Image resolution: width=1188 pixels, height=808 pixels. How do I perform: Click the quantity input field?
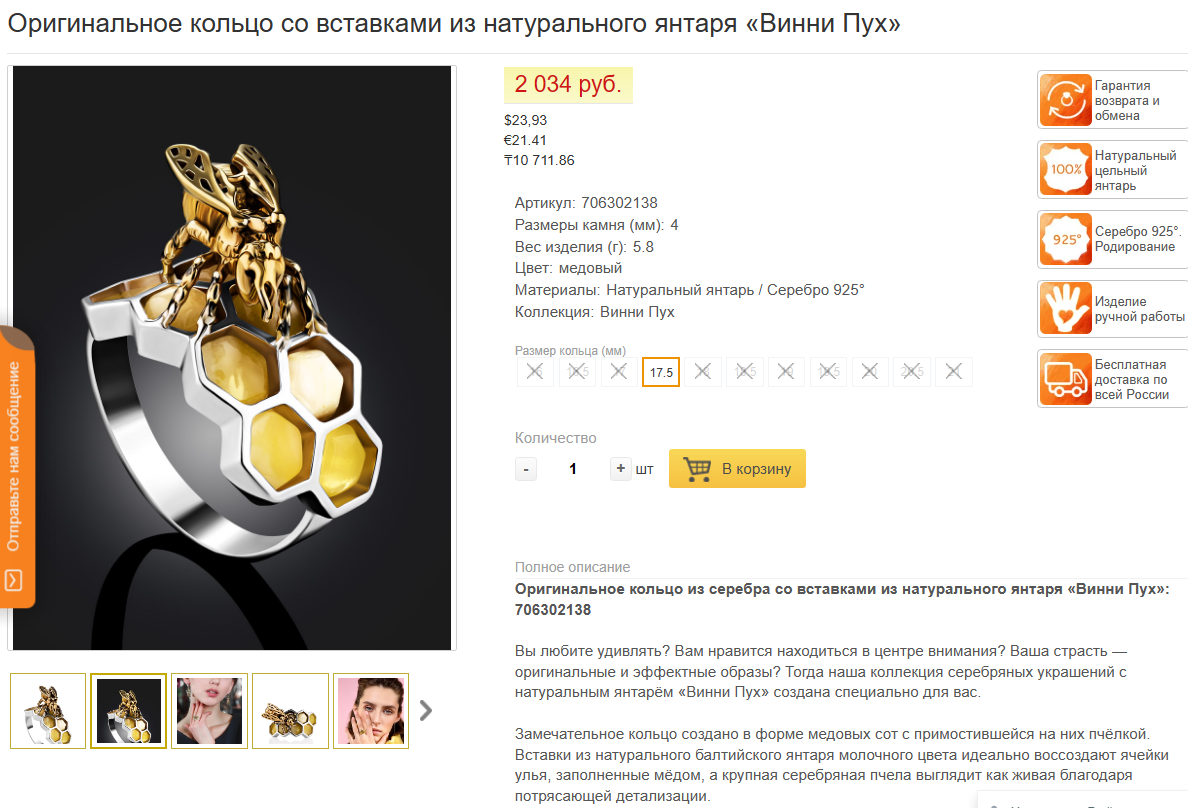coord(574,469)
